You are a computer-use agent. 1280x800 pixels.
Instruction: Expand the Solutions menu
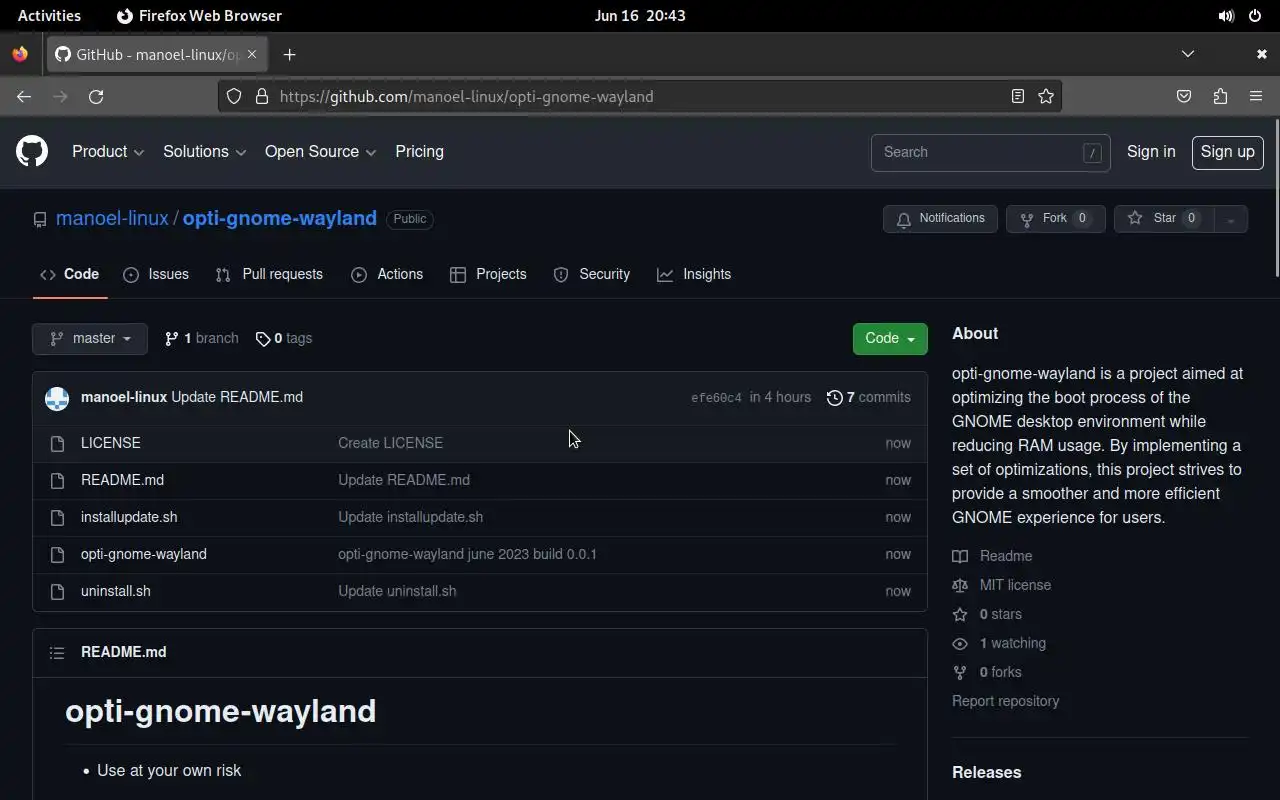(204, 152)
